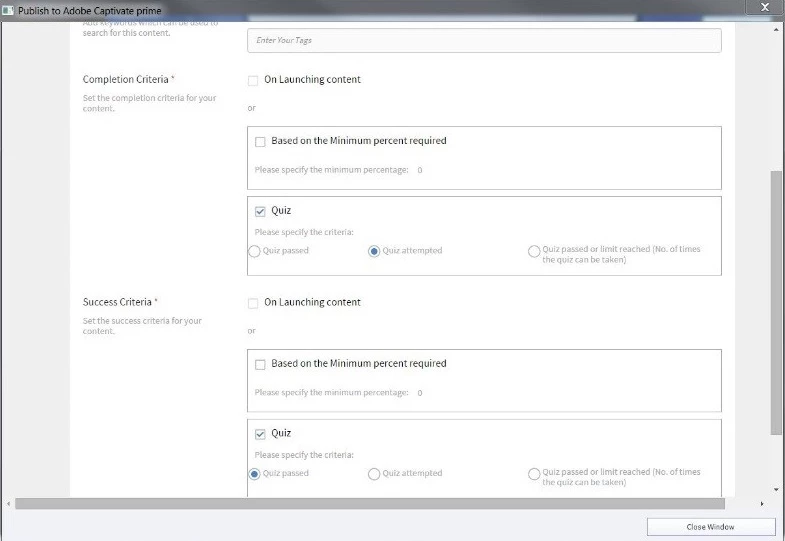Select Quiz attempted radio under Success Criteria

click(374, 473)
